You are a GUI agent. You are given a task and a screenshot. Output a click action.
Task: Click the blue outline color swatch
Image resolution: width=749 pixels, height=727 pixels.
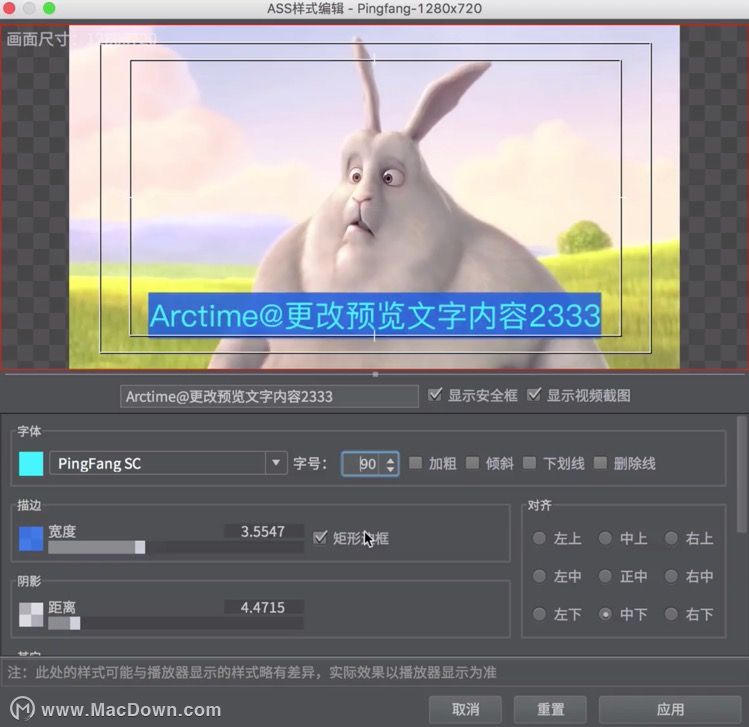[31, 538]
